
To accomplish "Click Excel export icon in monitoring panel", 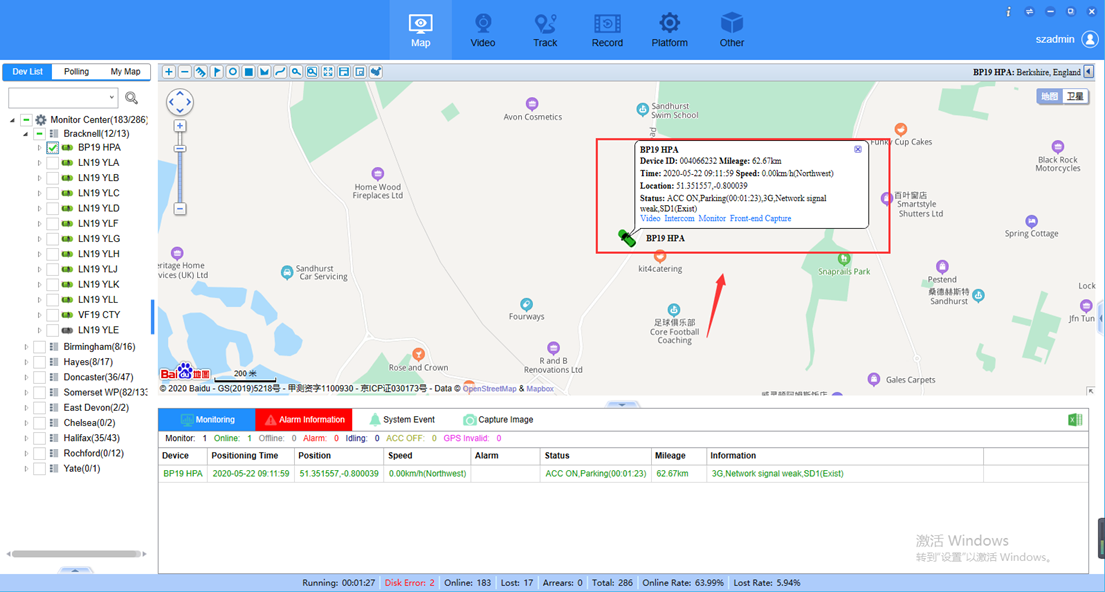I will click(x=1075, y=420).
